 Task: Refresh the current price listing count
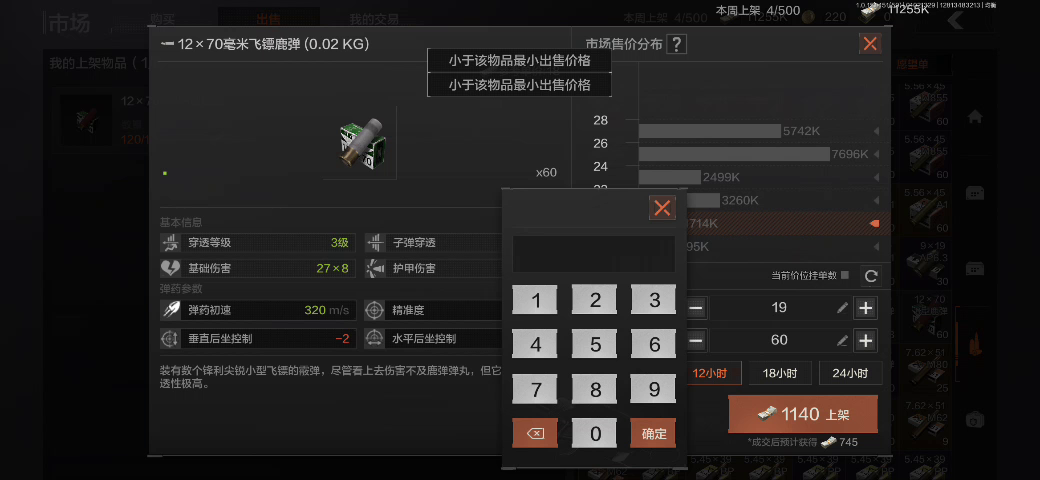pos(872,276)
